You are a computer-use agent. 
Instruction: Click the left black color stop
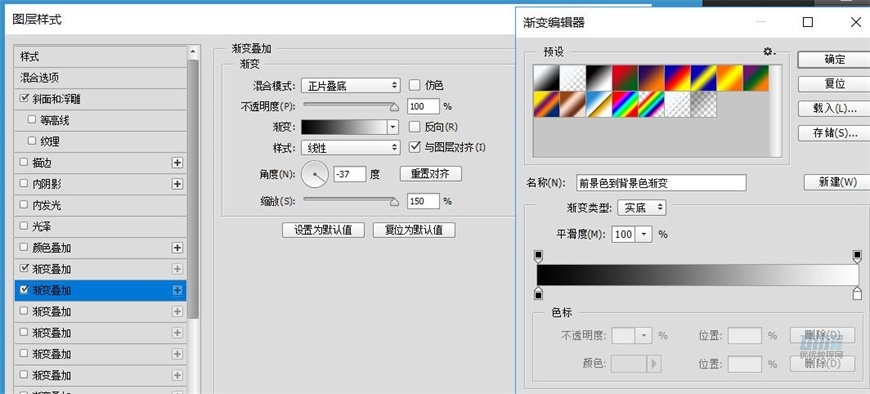click(x=538, y=293)
